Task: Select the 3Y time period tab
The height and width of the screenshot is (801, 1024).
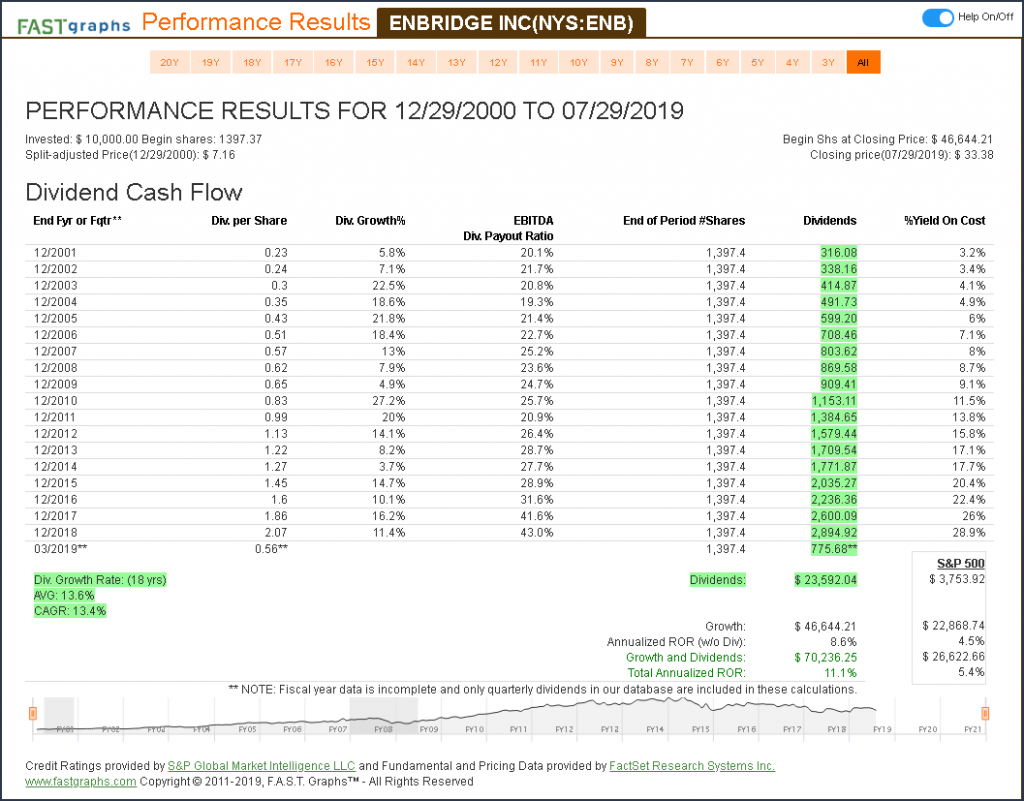Action: click(x=828, y=63)
